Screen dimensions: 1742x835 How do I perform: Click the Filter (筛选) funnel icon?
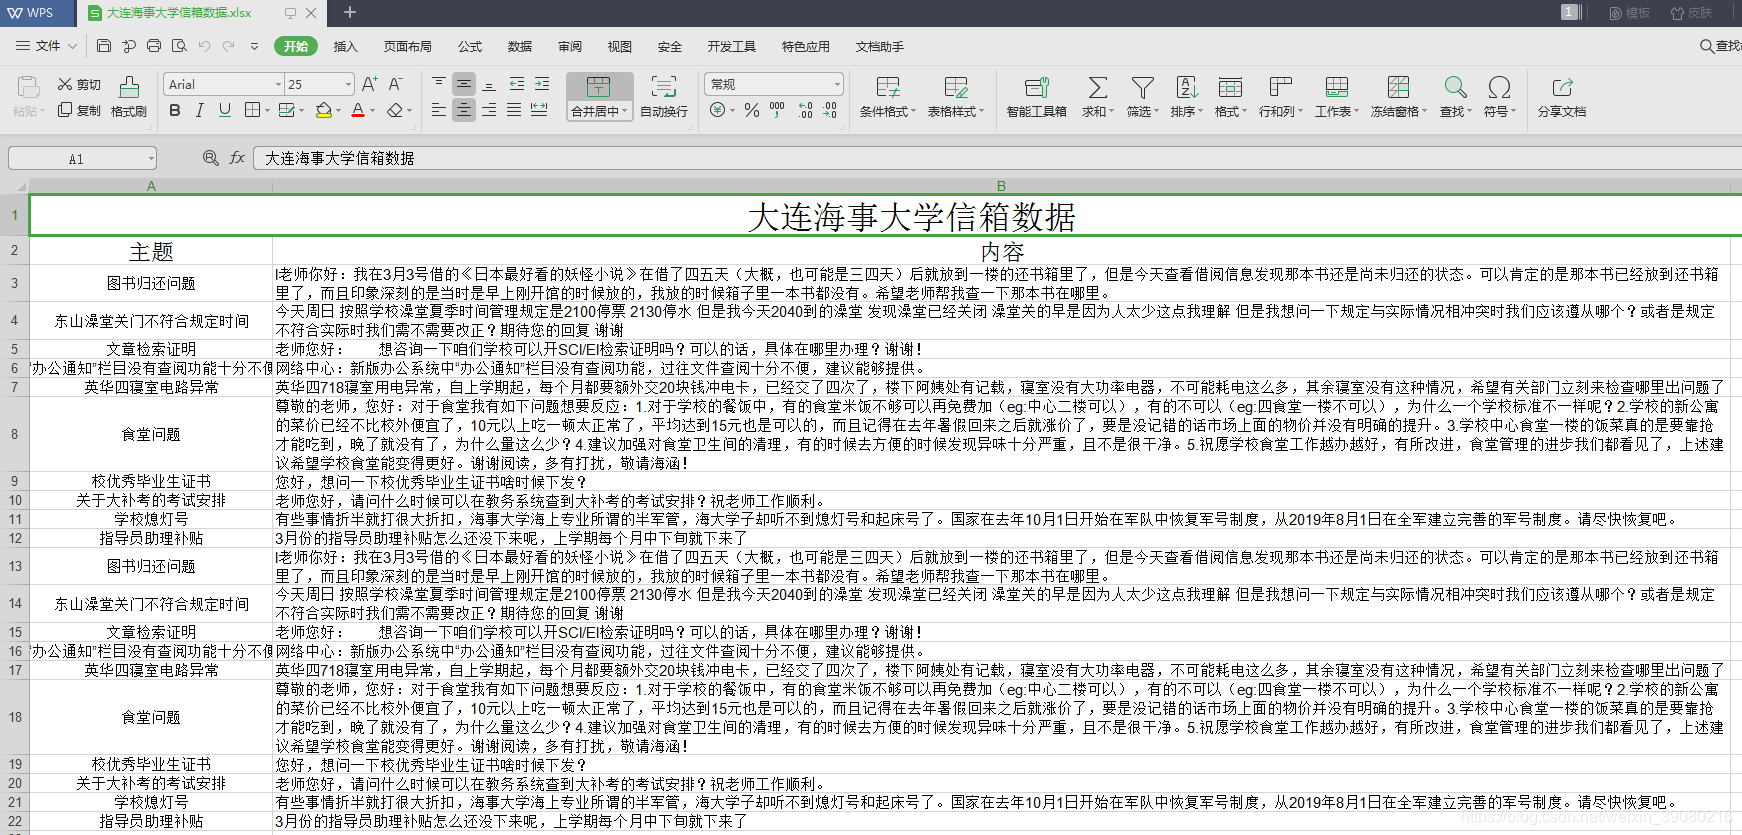(x=1143, y=88)
